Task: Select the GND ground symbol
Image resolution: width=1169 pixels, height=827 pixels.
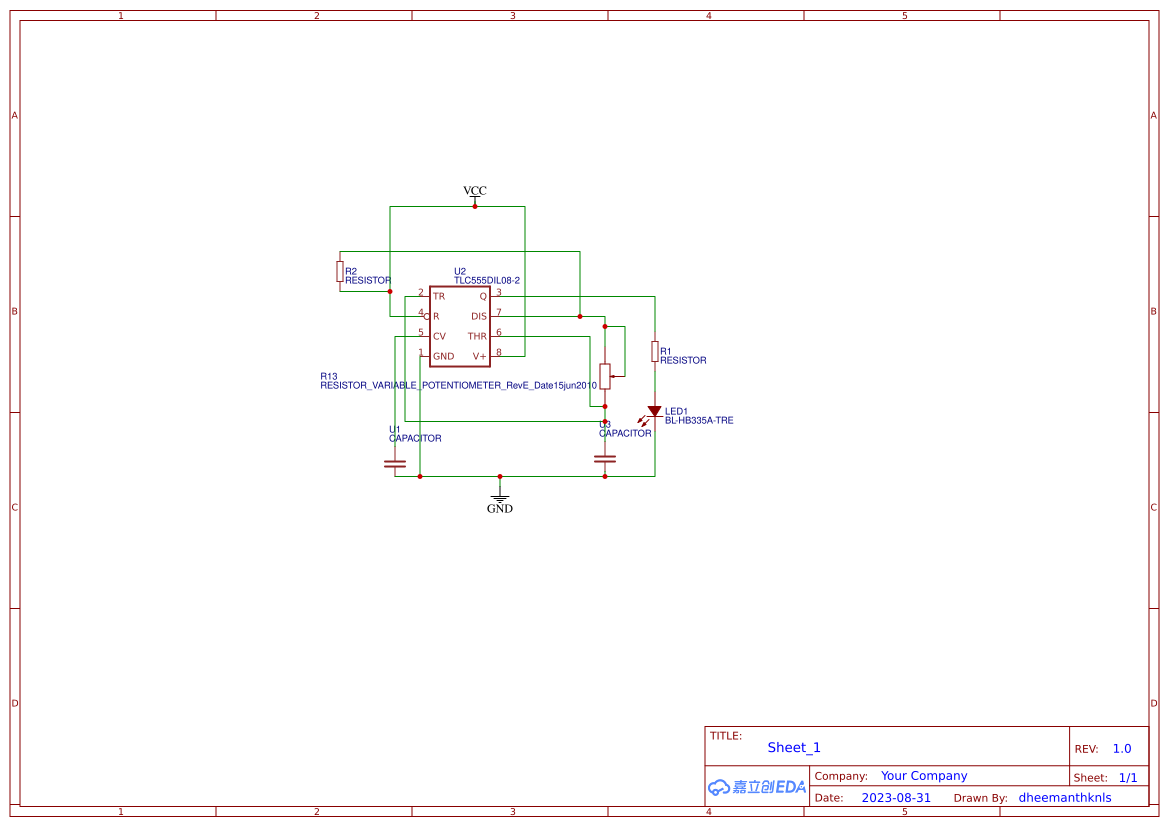Action: [499, 498]
